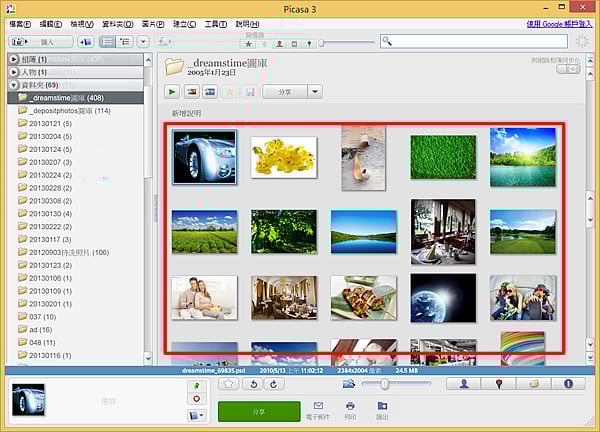Screen dimensions: 600x432
Task: Toggle the sync to web switch
Action: coord(567,69)
